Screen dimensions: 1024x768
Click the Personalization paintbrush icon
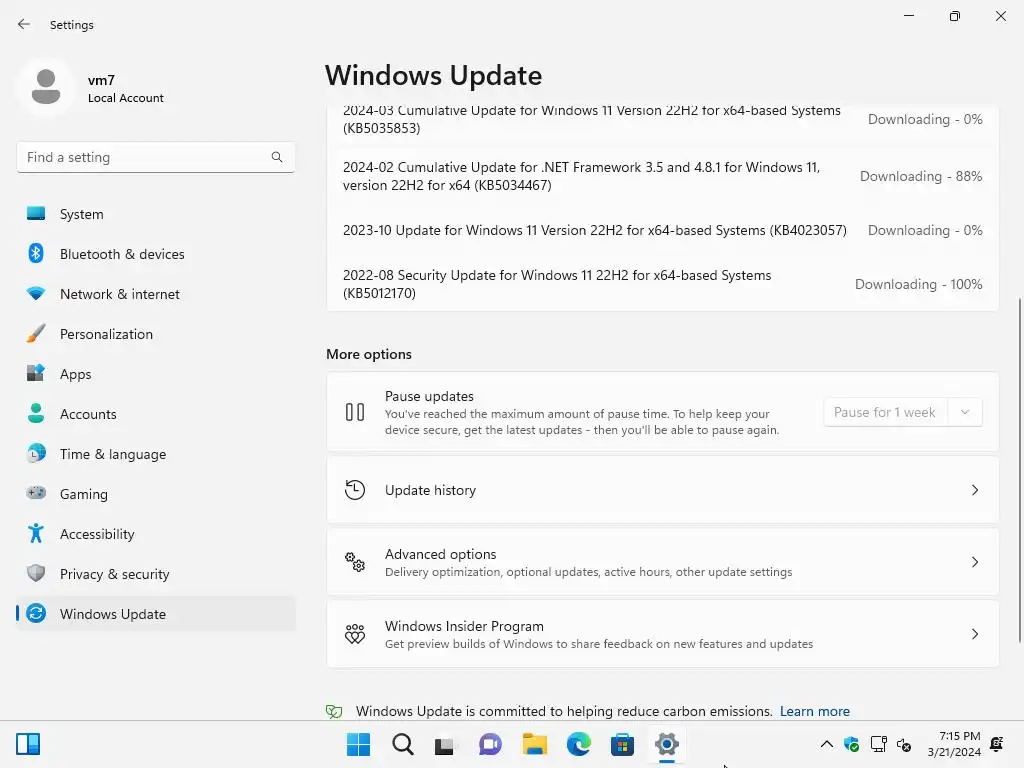36,333
